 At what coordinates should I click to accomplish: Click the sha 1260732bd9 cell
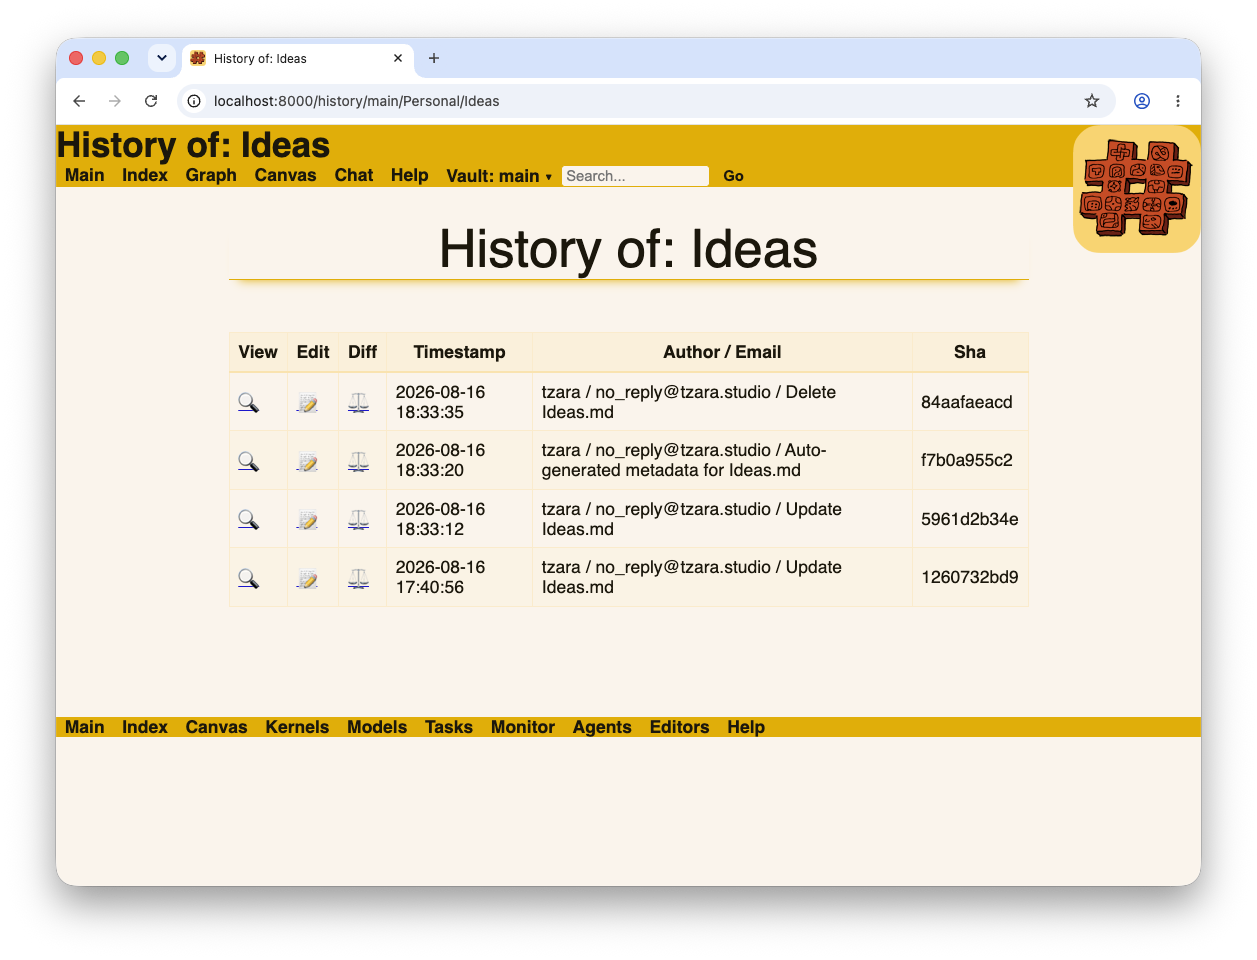click(970, 577)
